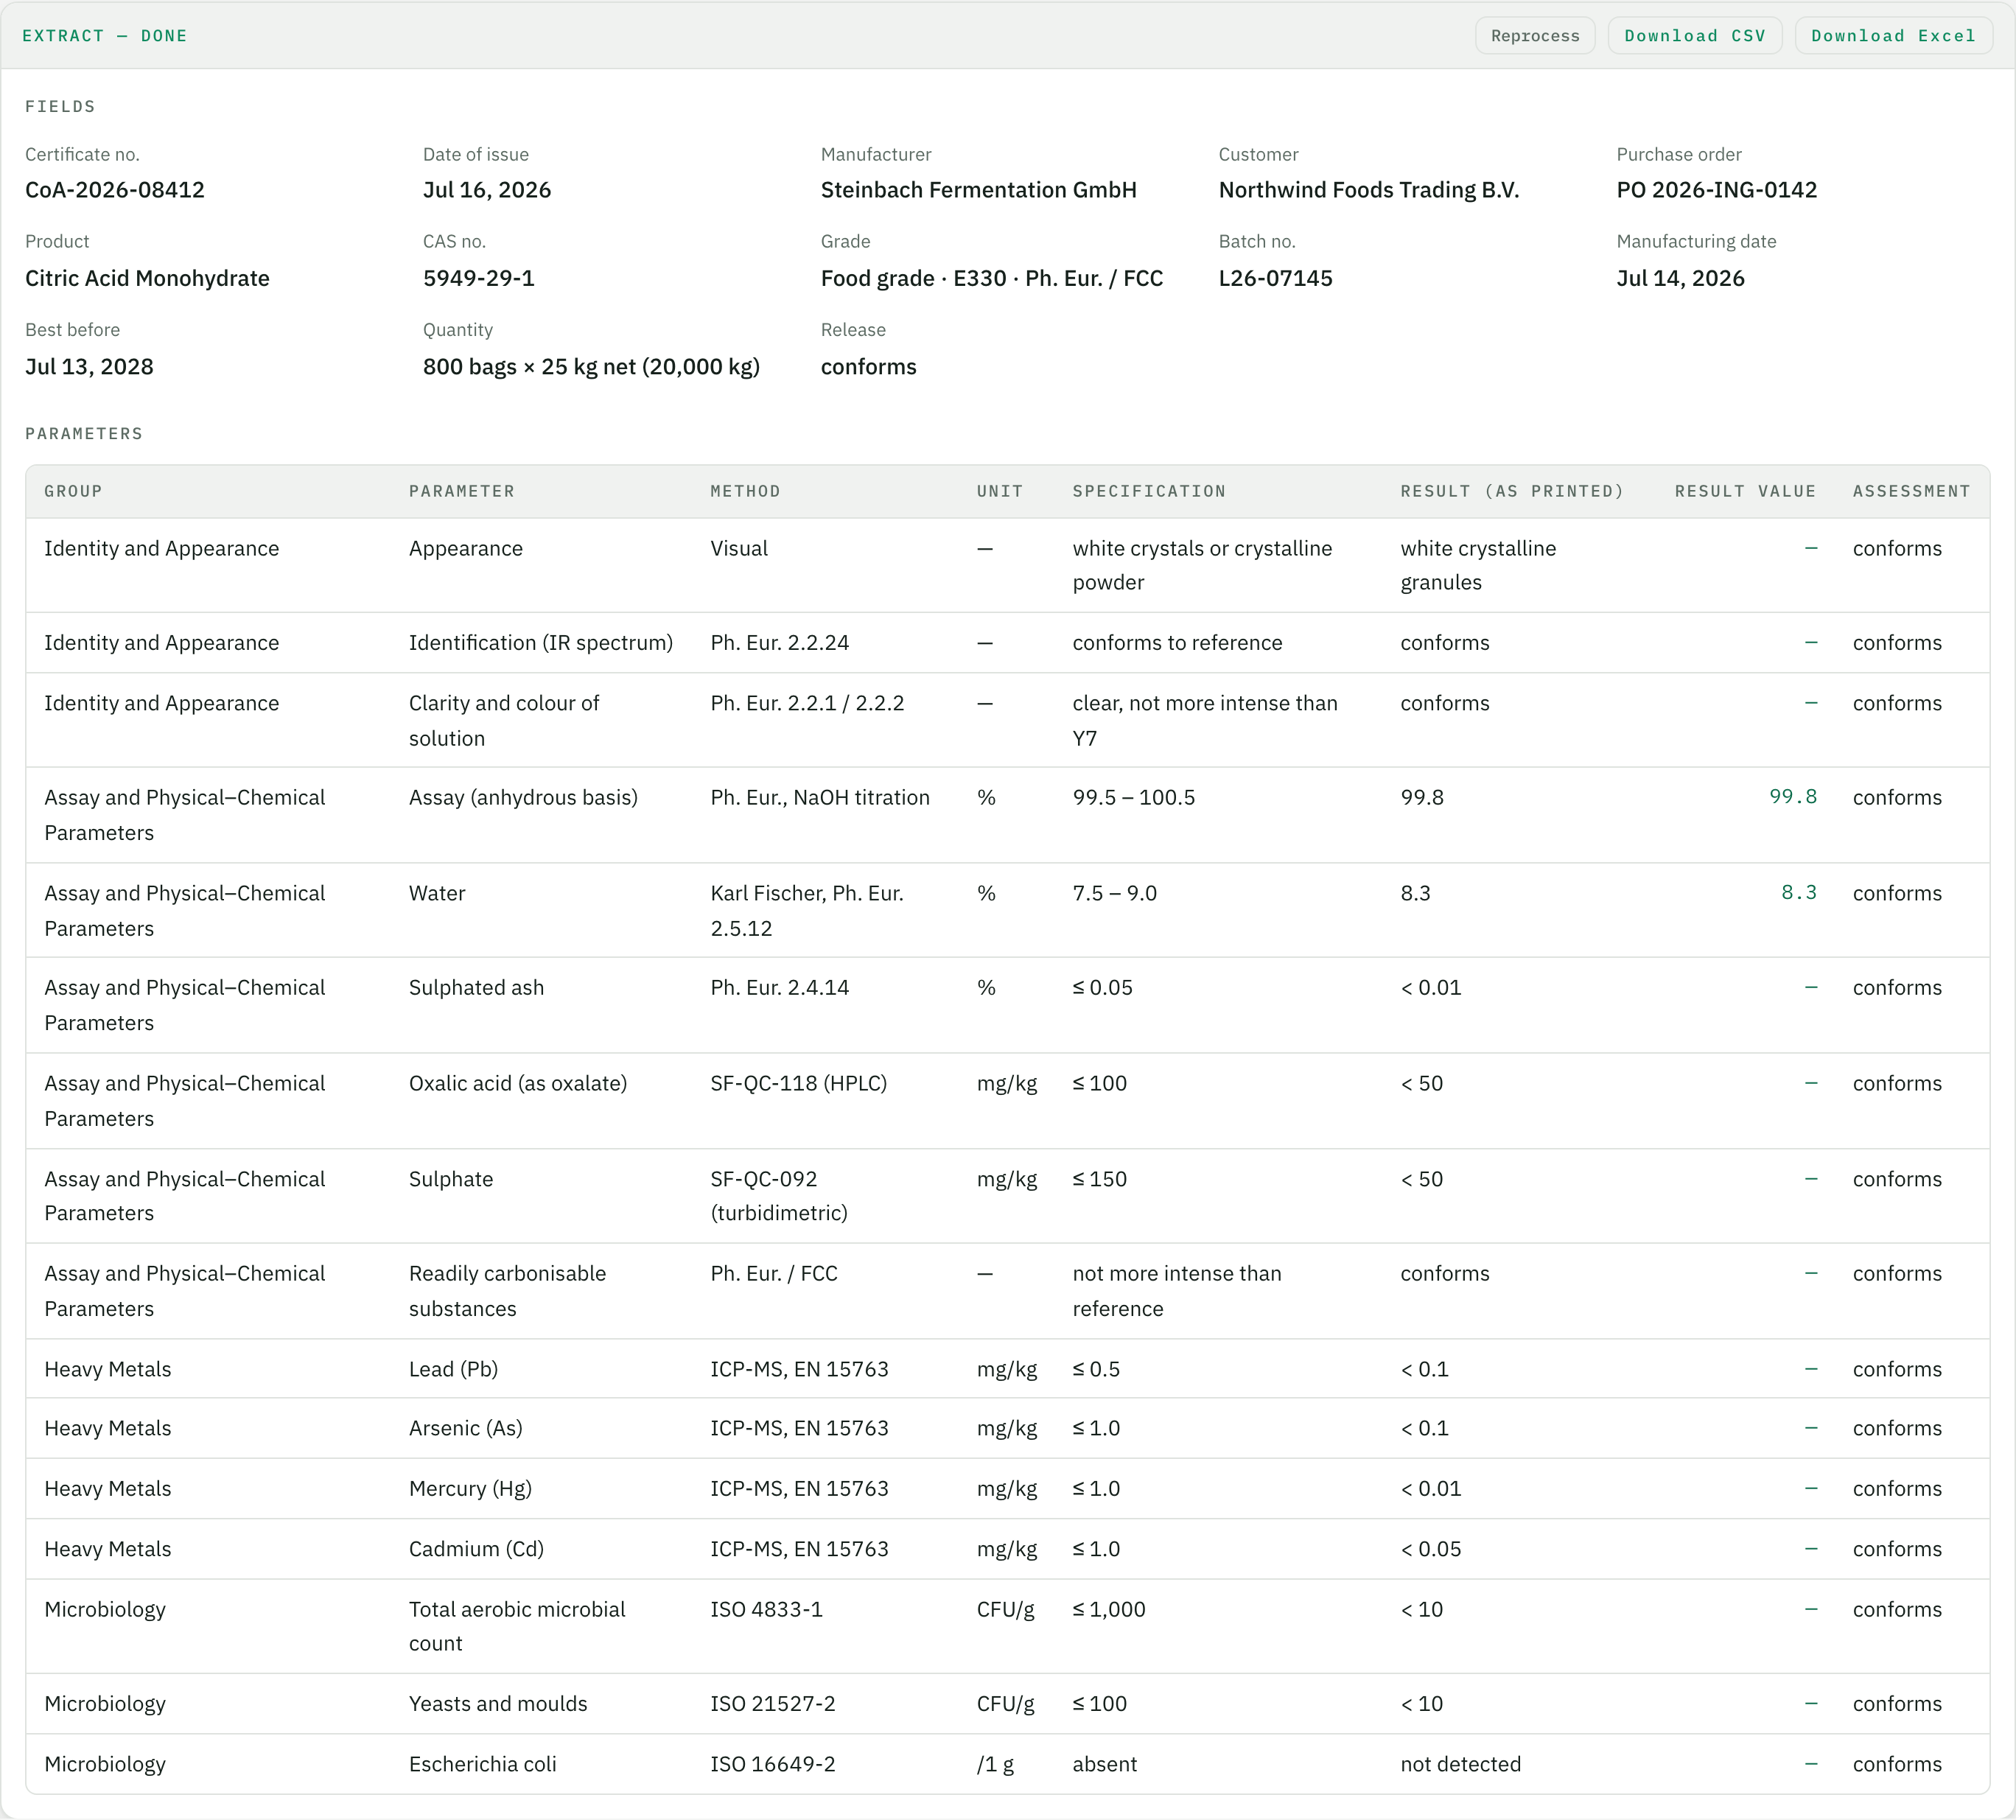Viewport: 2016px width, 1820px height.
Task: Click method Ph. Eur. 2.2.1 / 2.2.2
Action: coord(807,704)
